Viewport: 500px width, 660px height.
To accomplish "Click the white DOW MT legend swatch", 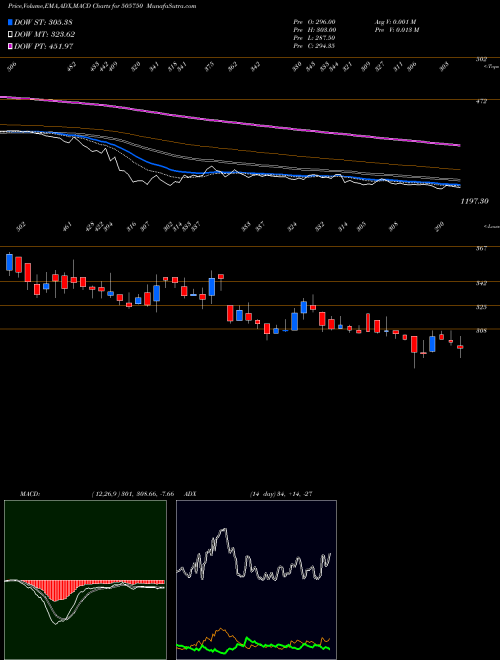I will click(10, 35).
